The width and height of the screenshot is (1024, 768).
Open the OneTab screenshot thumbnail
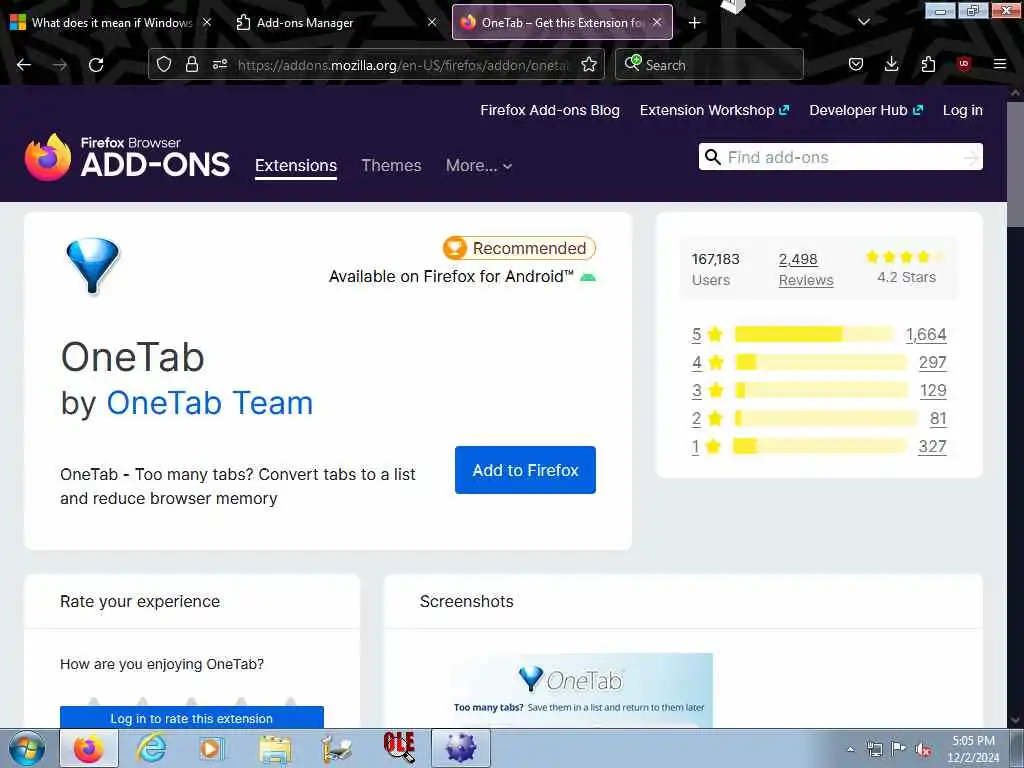tap(581, 690)
